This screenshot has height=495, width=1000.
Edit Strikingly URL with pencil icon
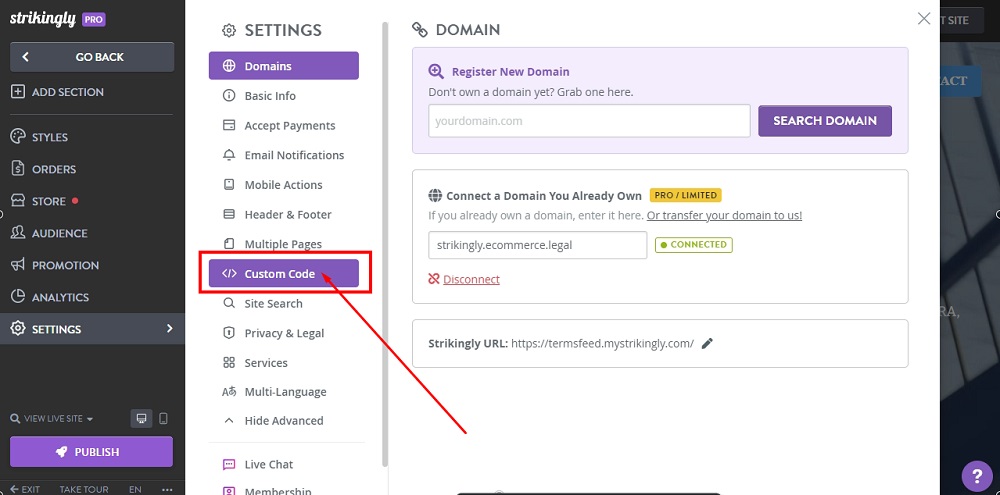click(x=707, y=343)
